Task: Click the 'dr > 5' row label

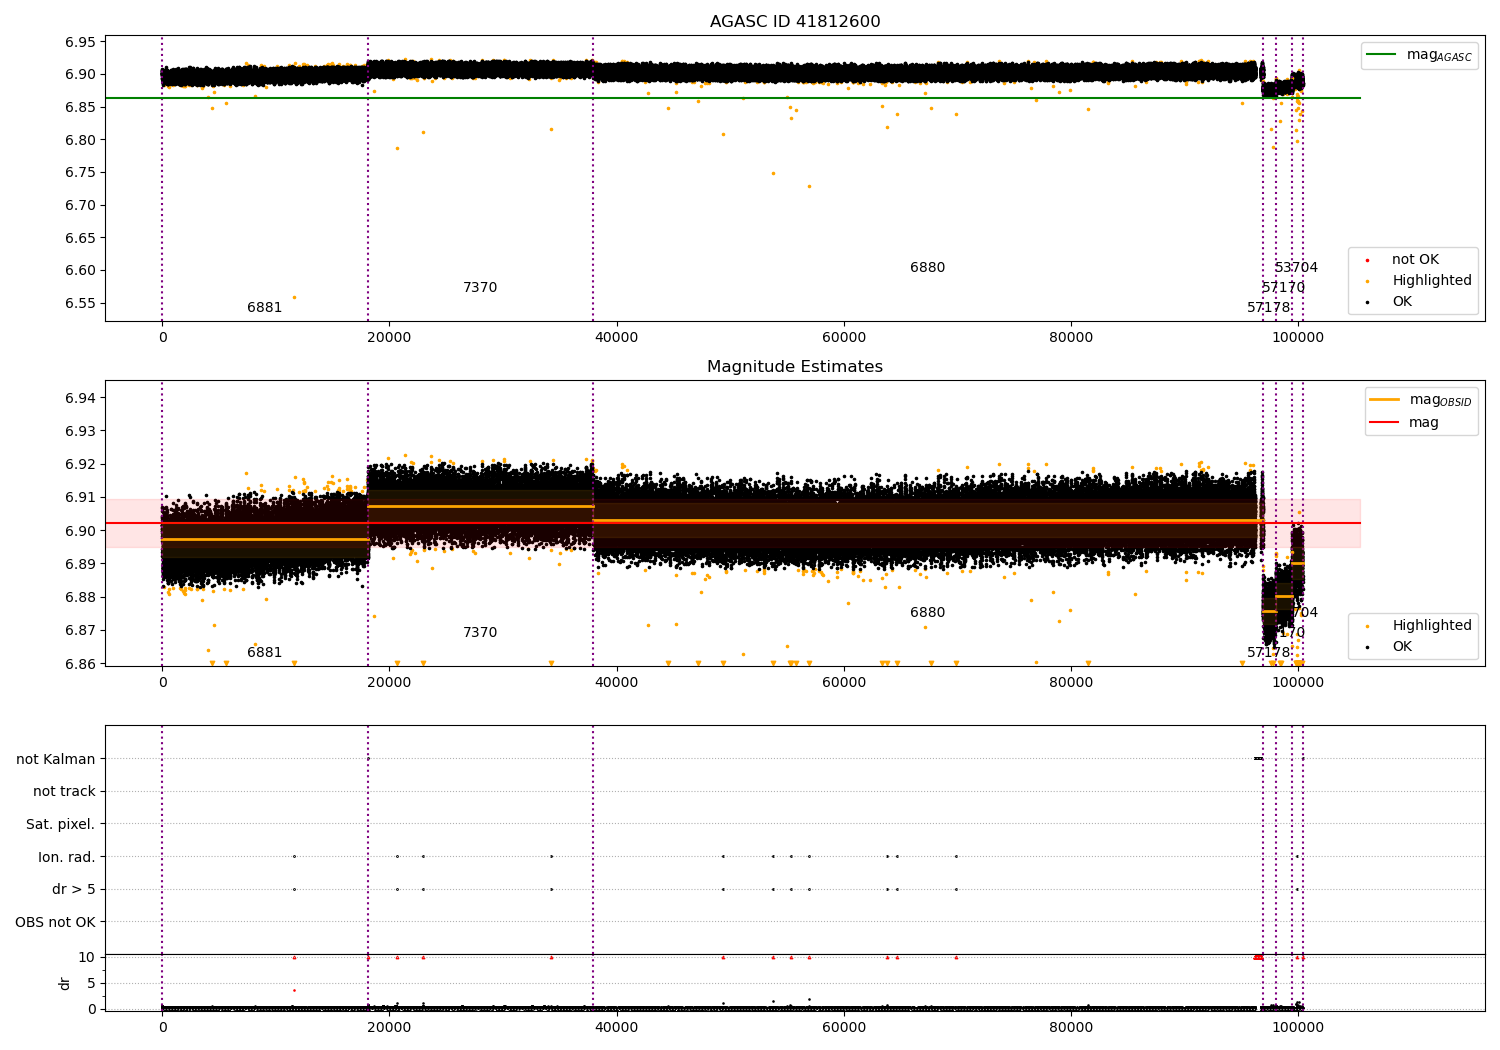Action: tap(74, 890)
